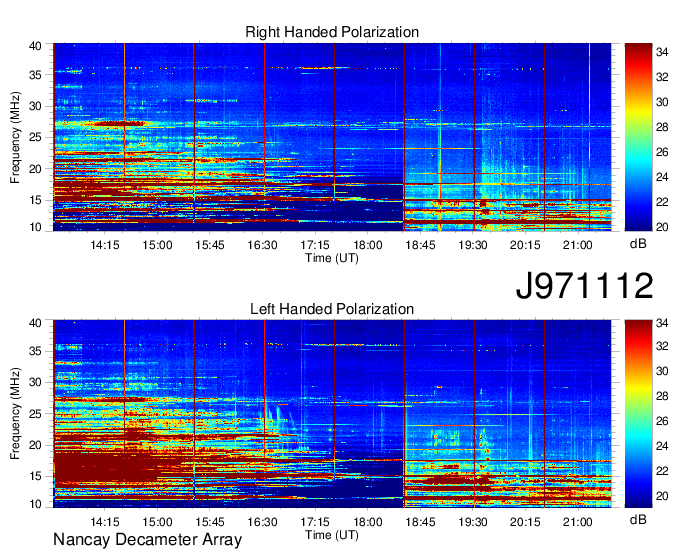The width and height of the screenshot is (680, 552).
Task: Click the 32 dB value on lower colorbar
Action: [662, 346]
